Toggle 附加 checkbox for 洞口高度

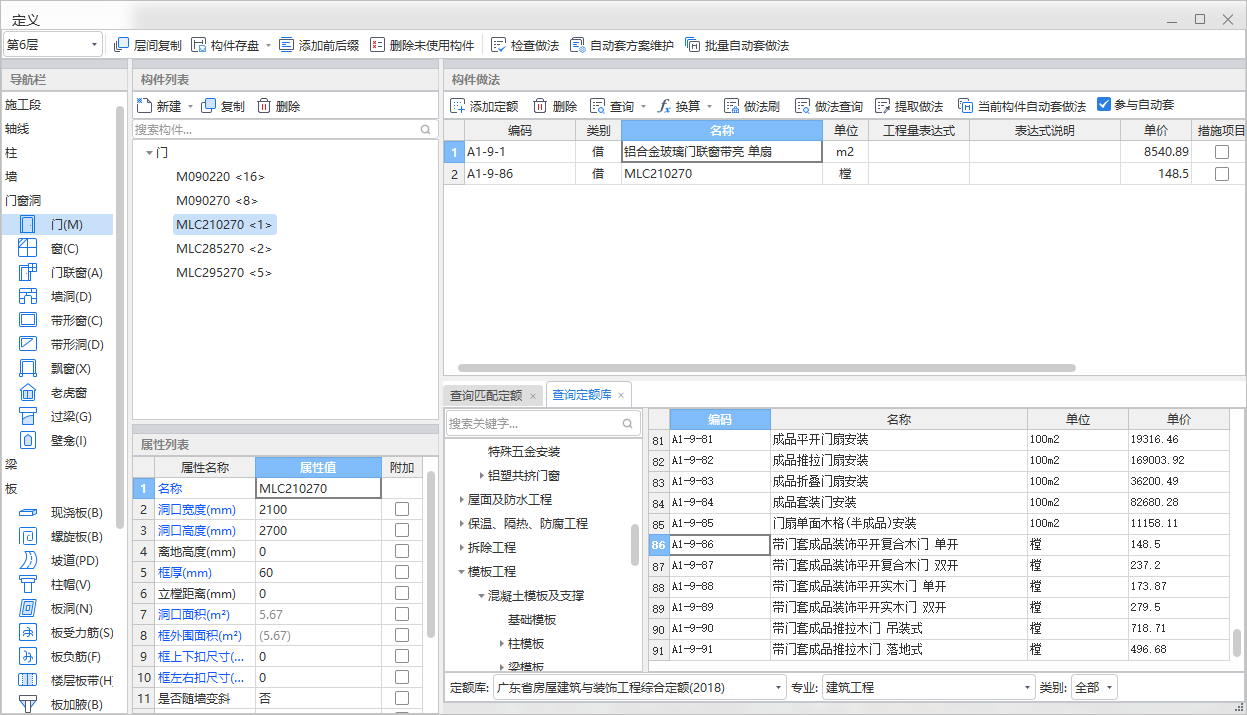(402, 531)
